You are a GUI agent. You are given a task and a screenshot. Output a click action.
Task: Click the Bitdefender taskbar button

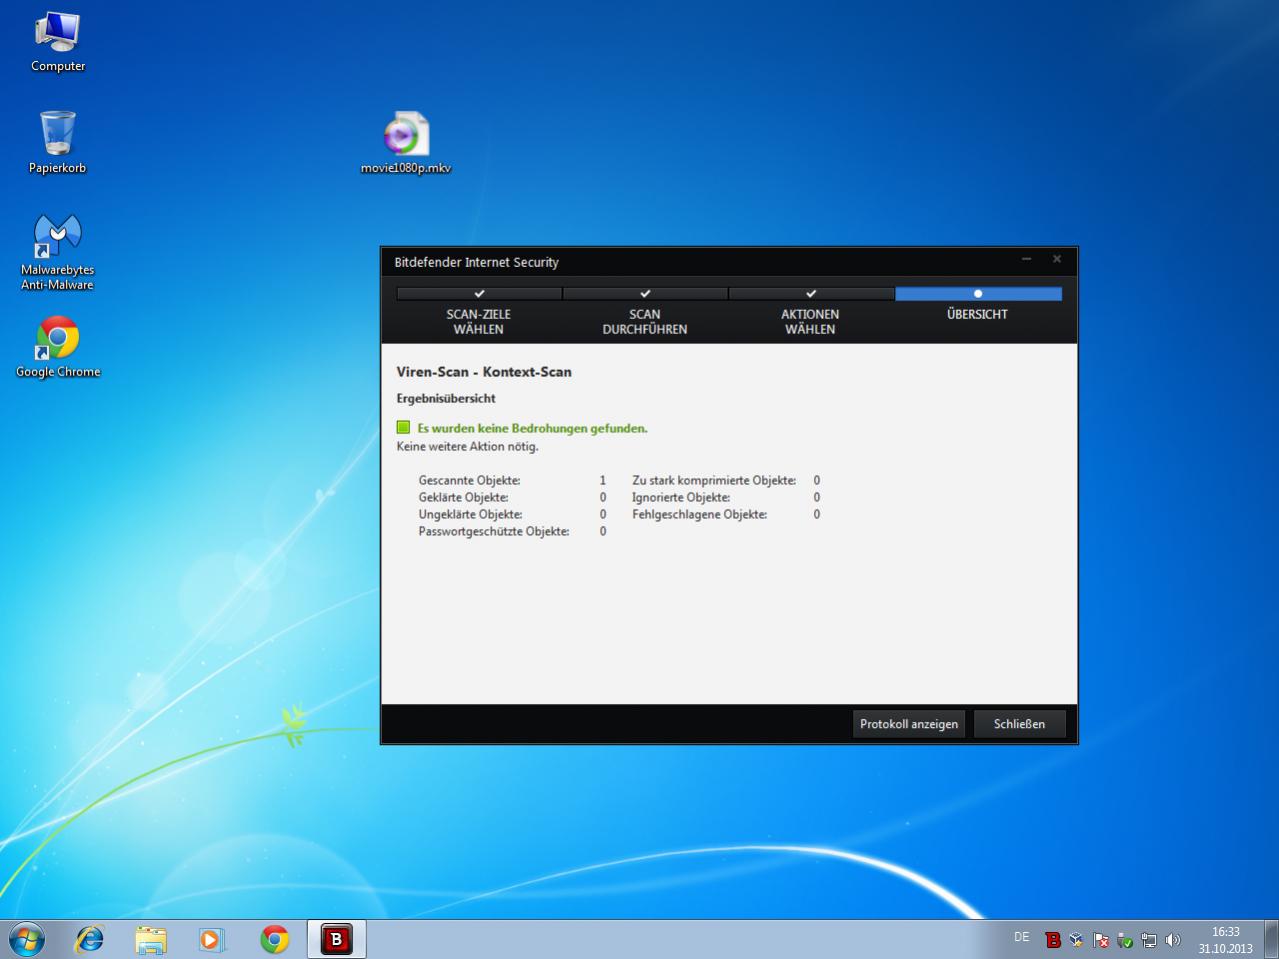point(336,939)
